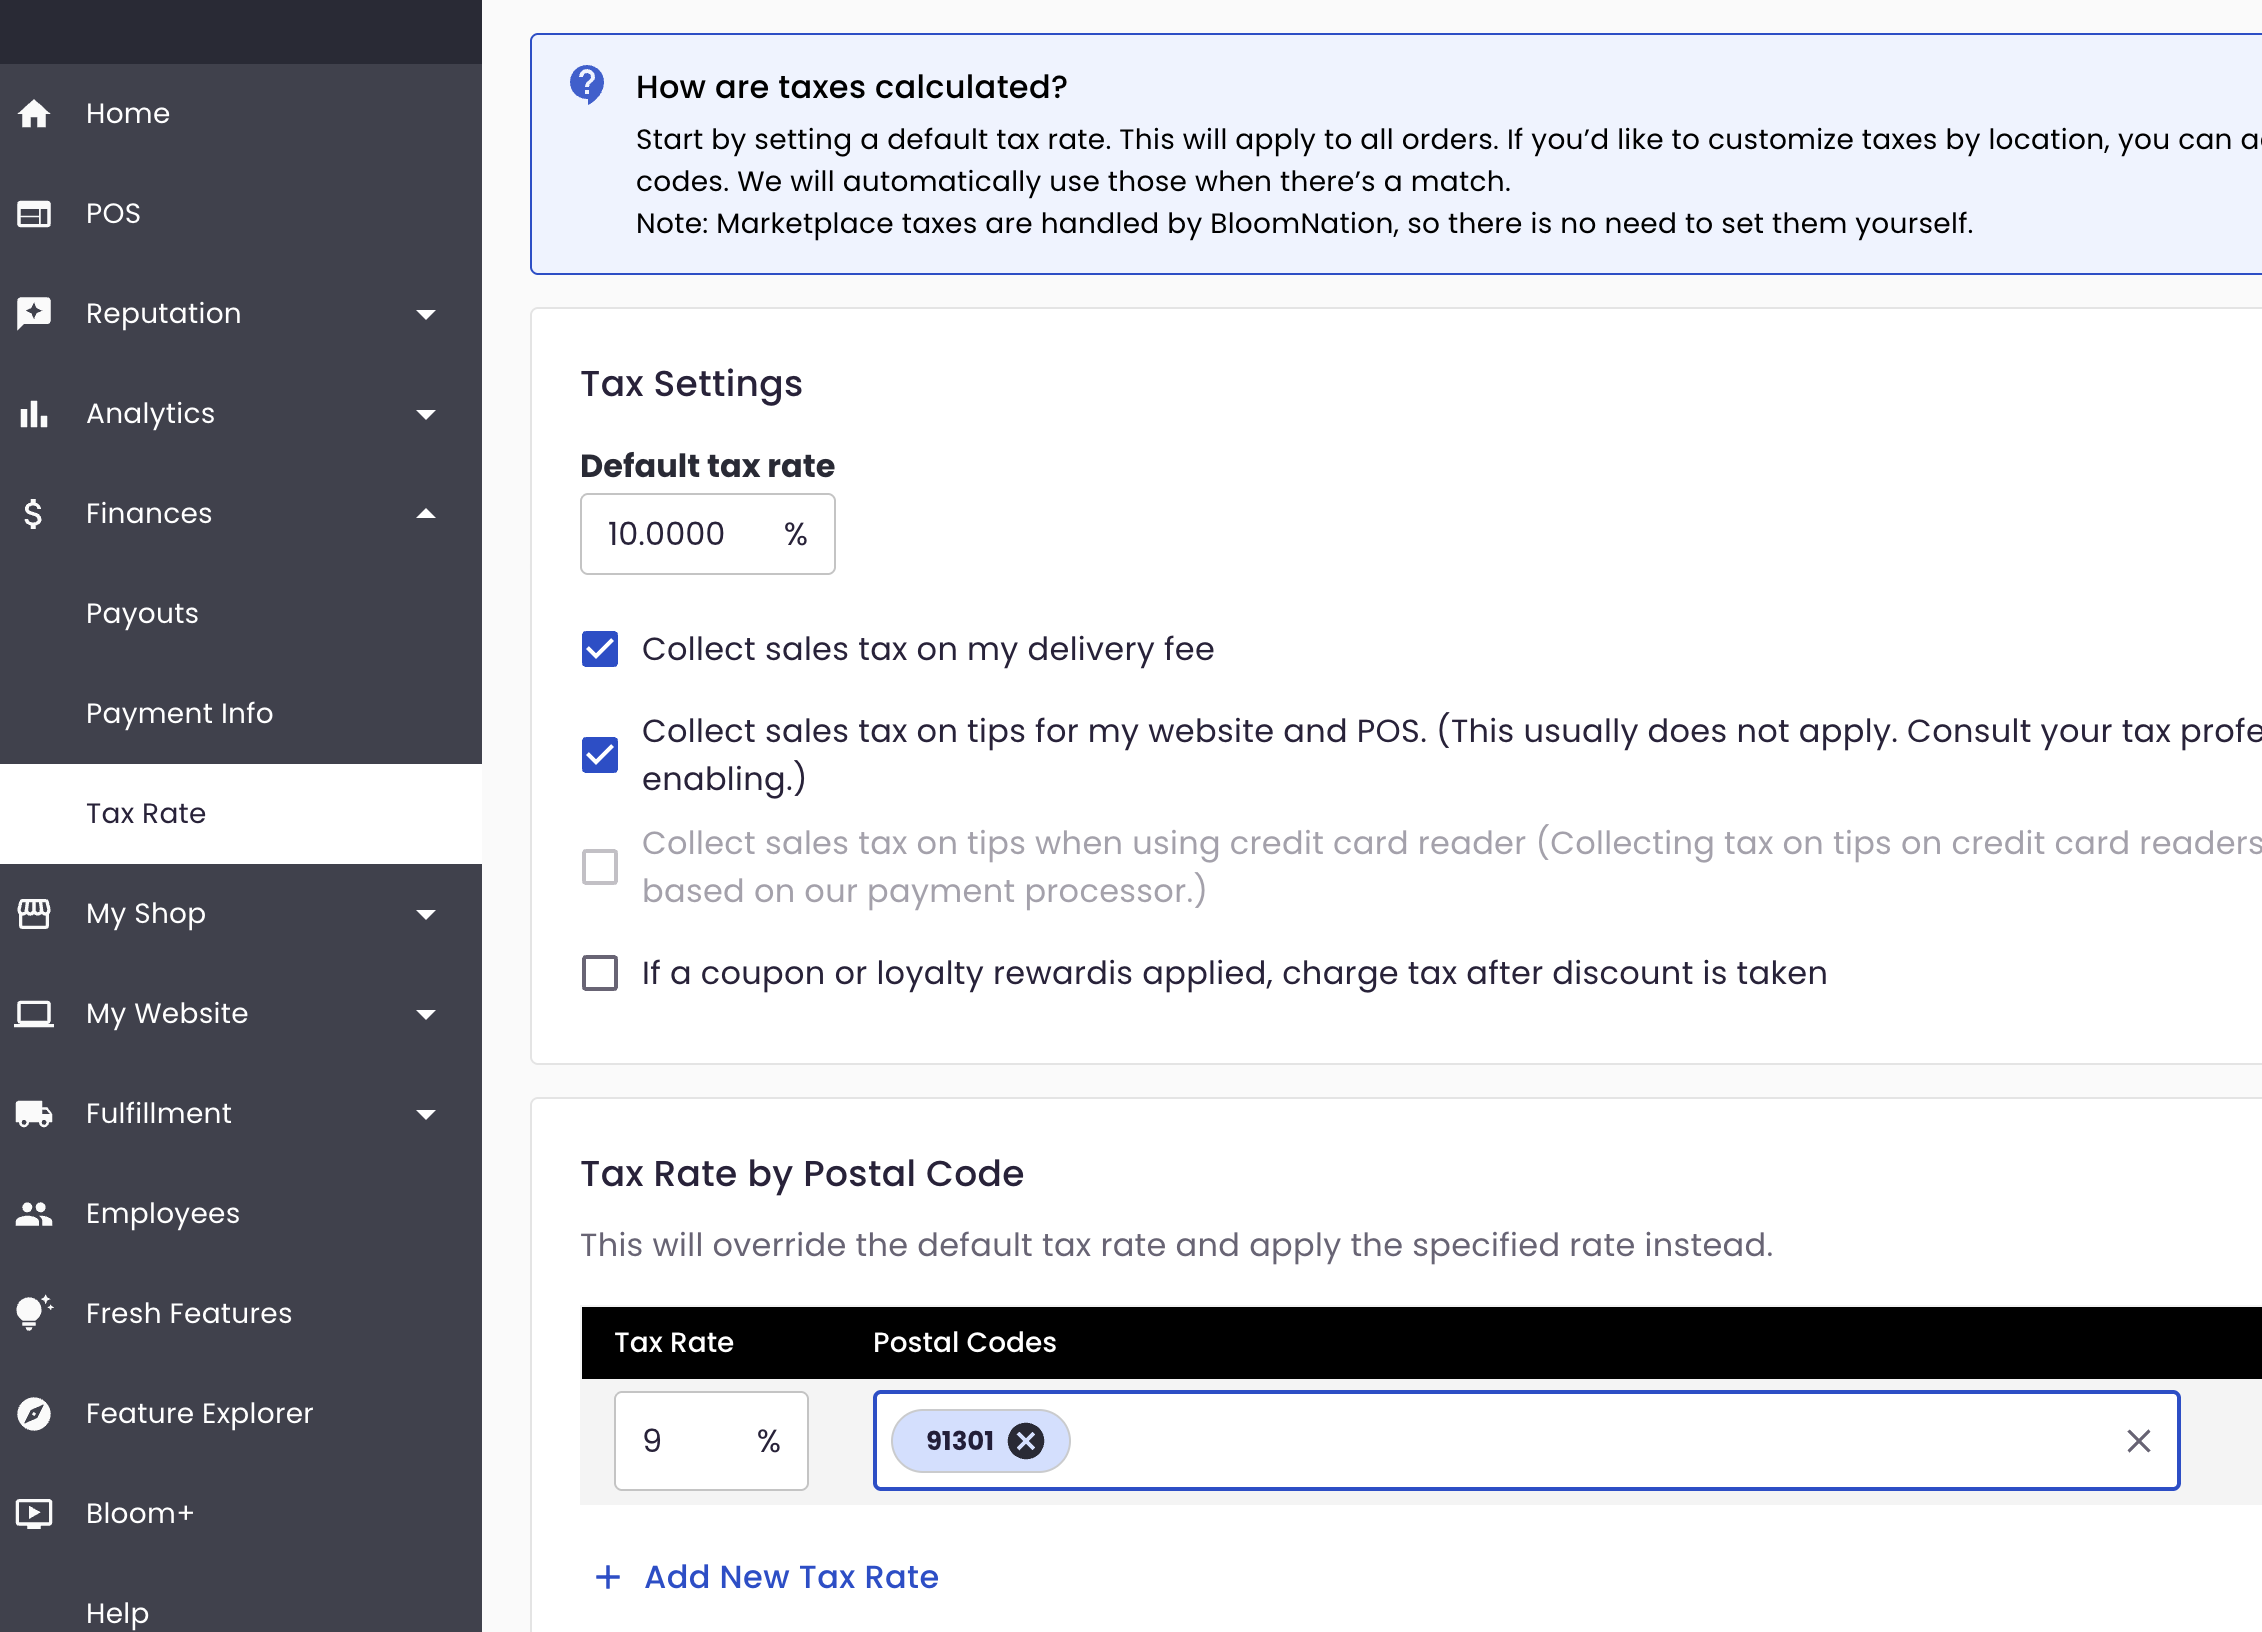
Task: Click the Employees people icon
Action: [x=34, y=1214]
